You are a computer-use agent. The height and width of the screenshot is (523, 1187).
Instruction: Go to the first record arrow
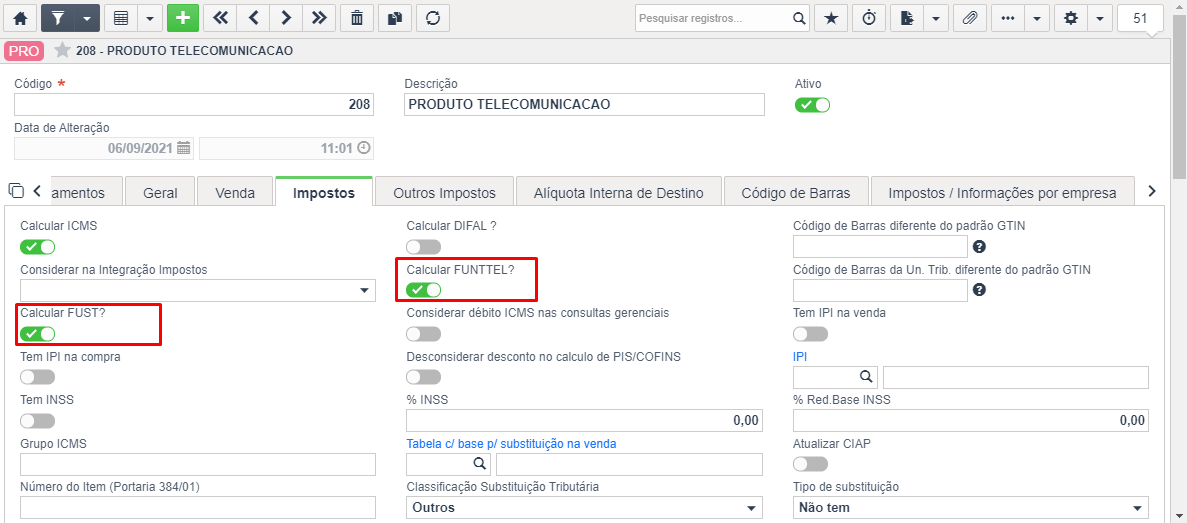[220, 18]
